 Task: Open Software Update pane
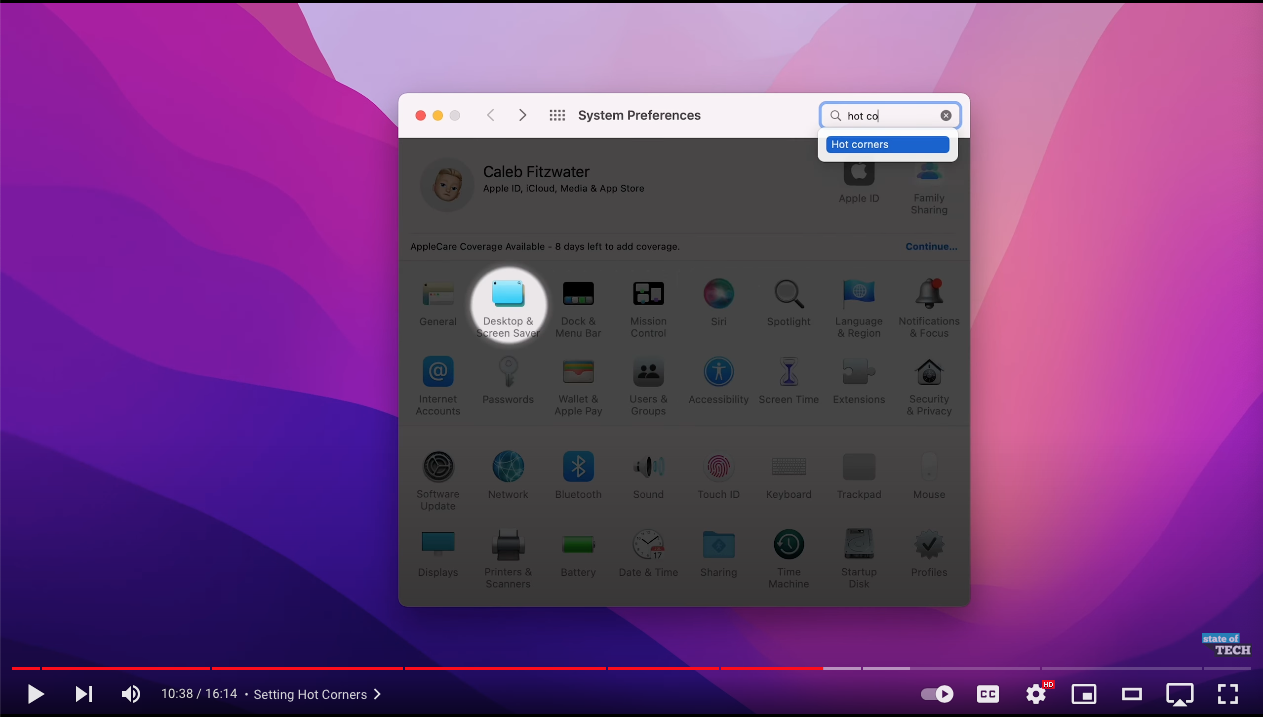[438, 467]
